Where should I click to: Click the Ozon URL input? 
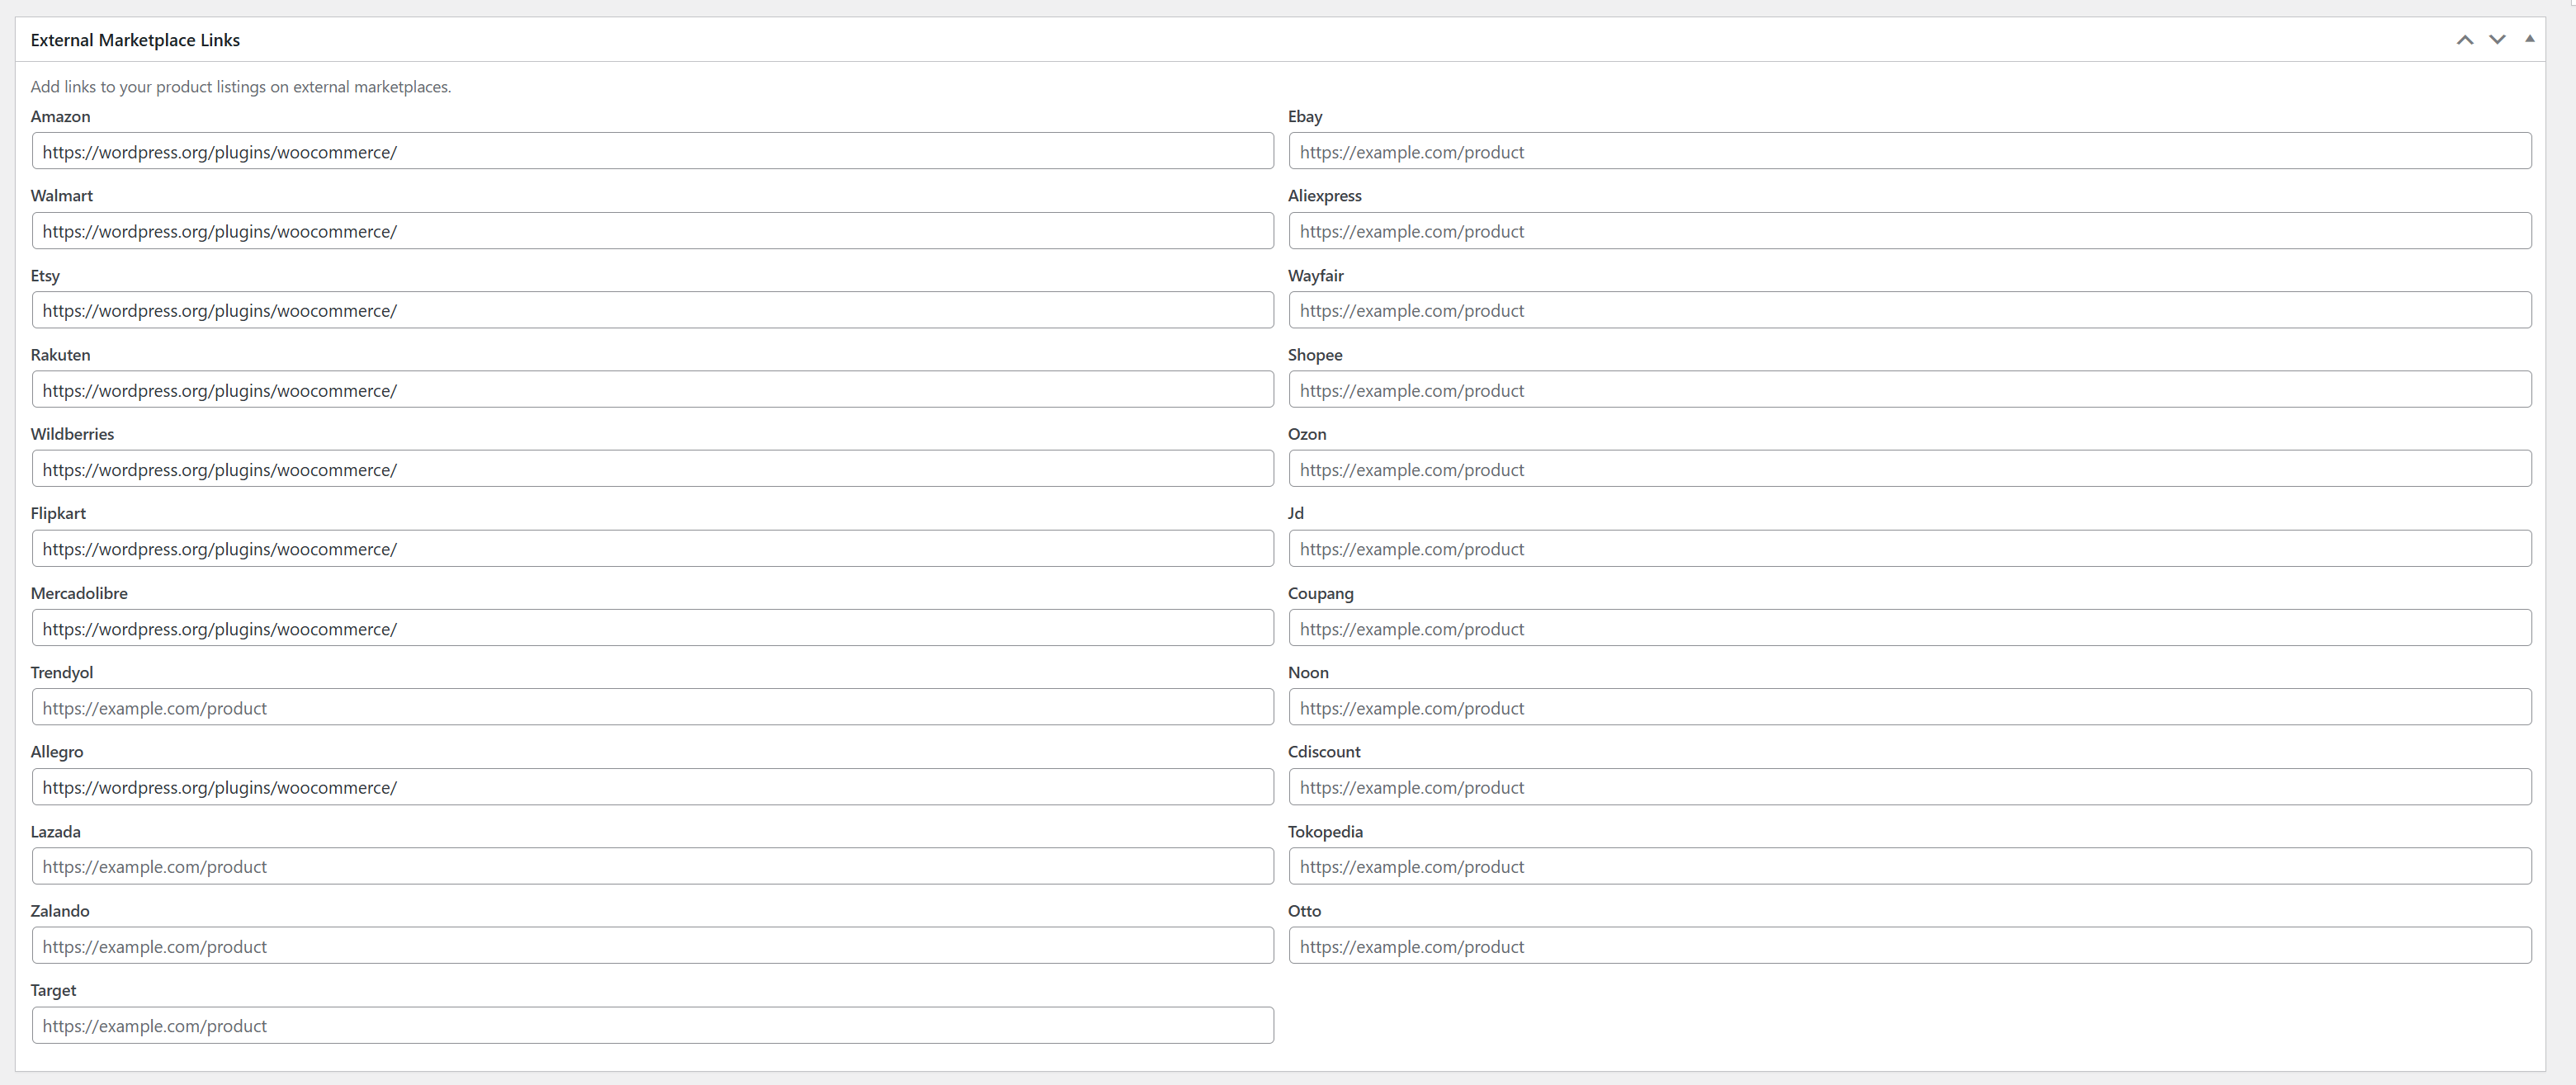pos(1910,468)
